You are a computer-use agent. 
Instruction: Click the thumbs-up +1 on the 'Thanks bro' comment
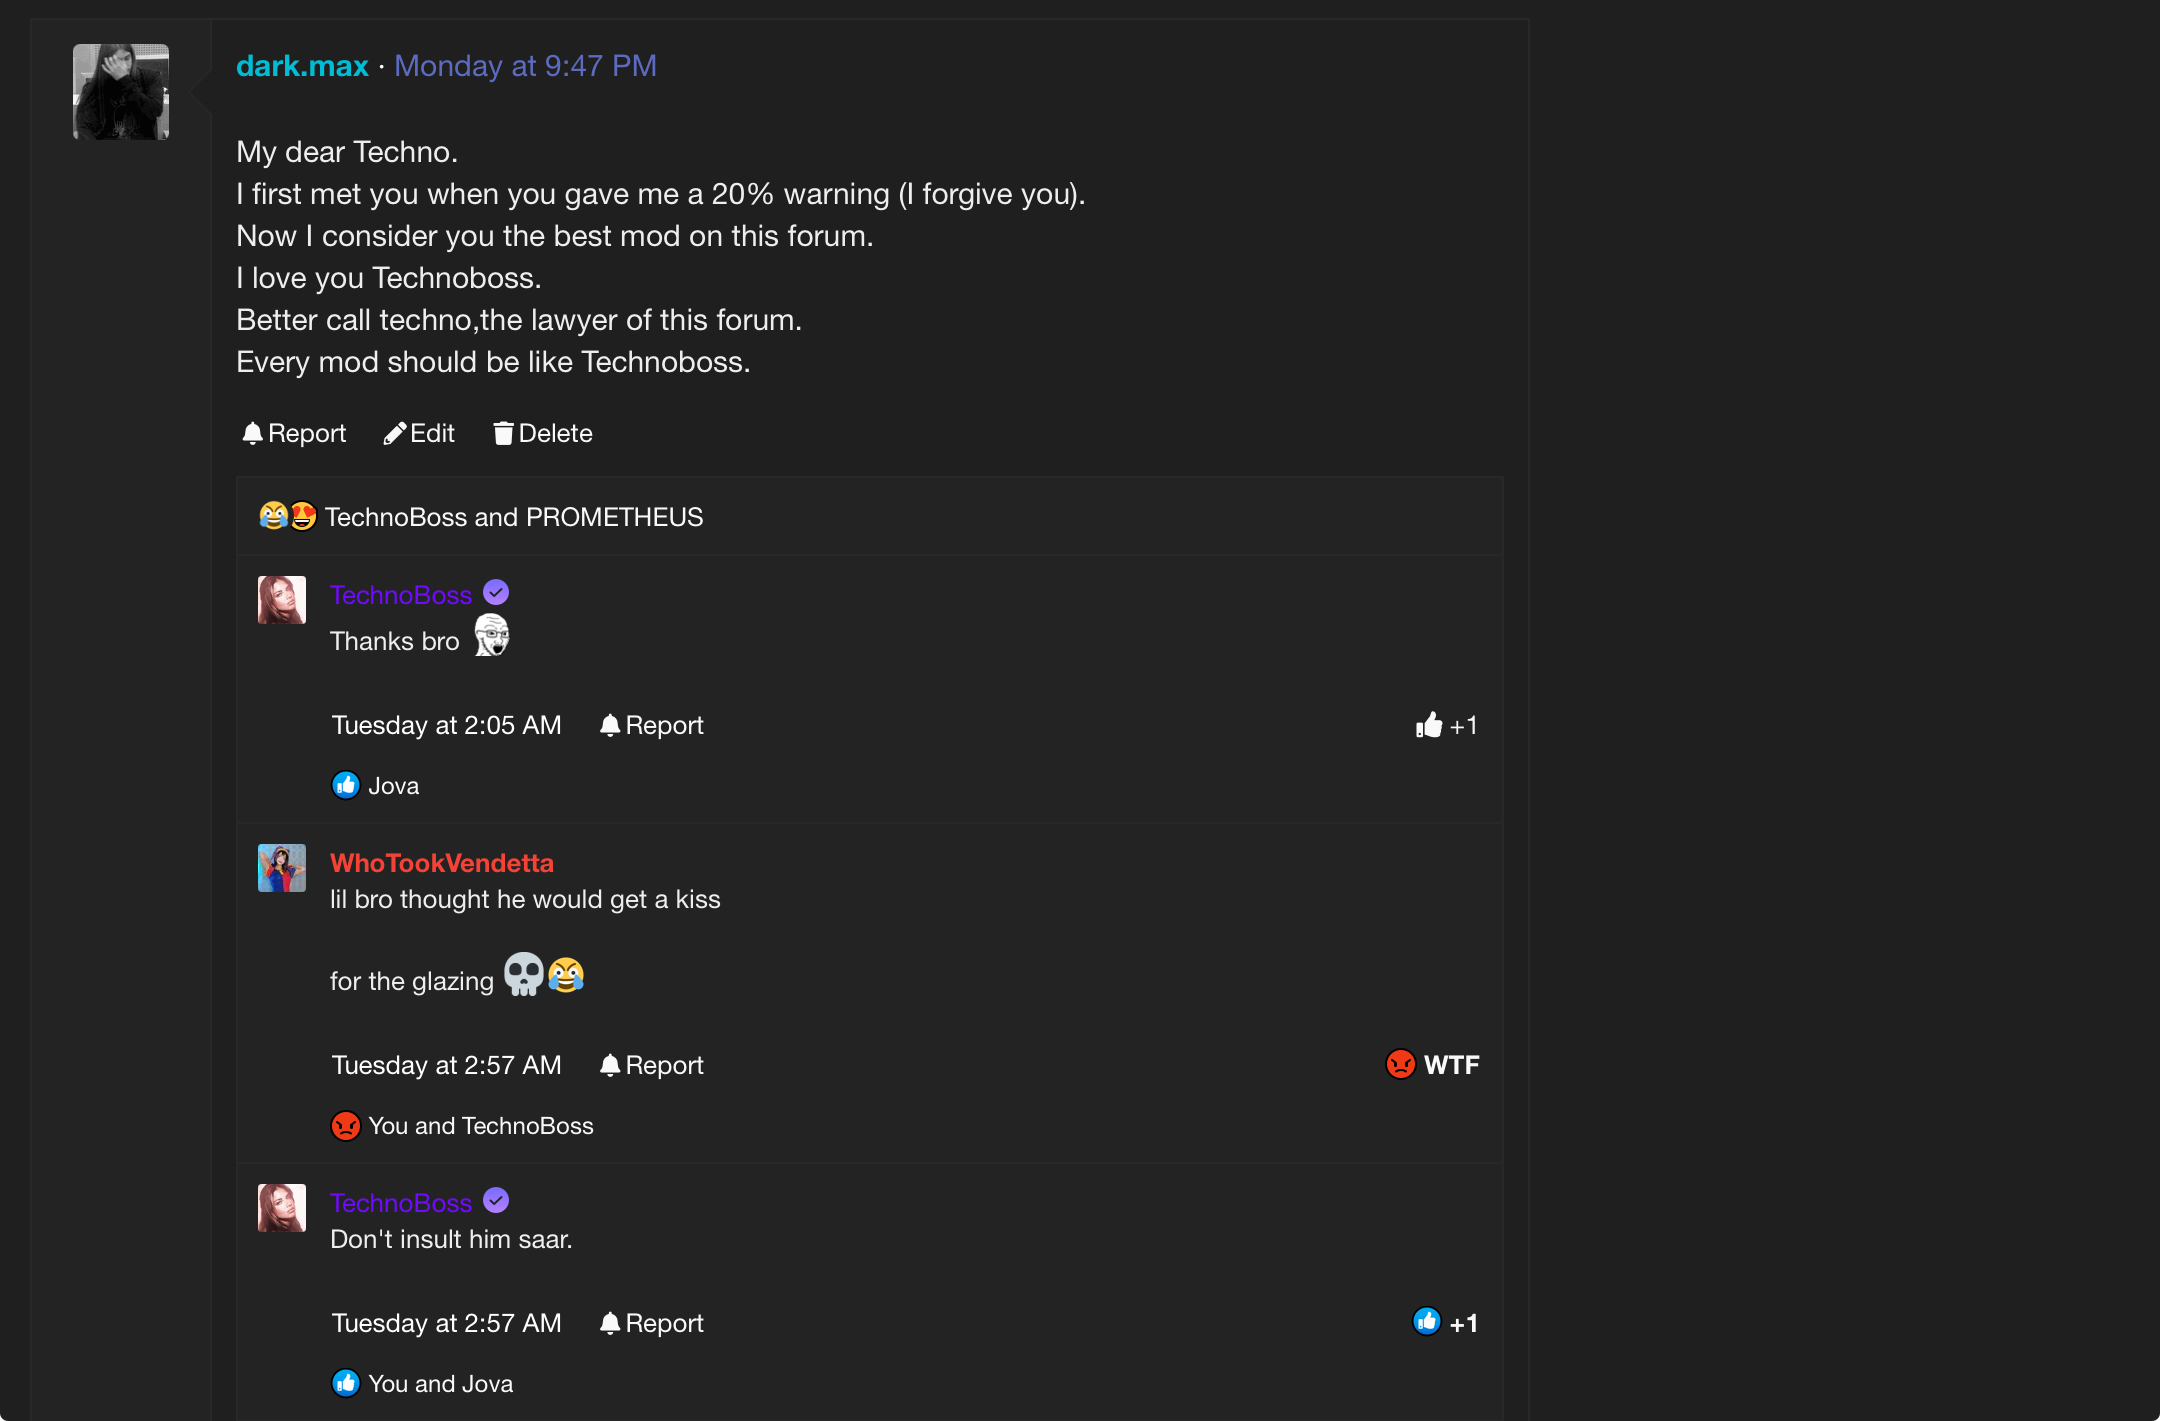pyautogui.click(x=1445, y=725)
